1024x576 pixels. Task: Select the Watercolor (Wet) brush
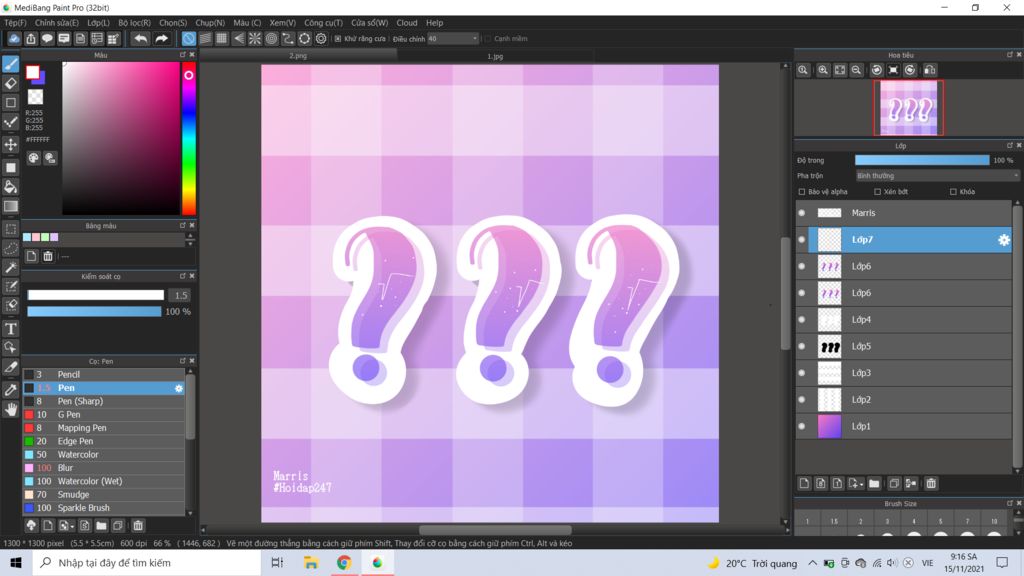tap(104, 481)
